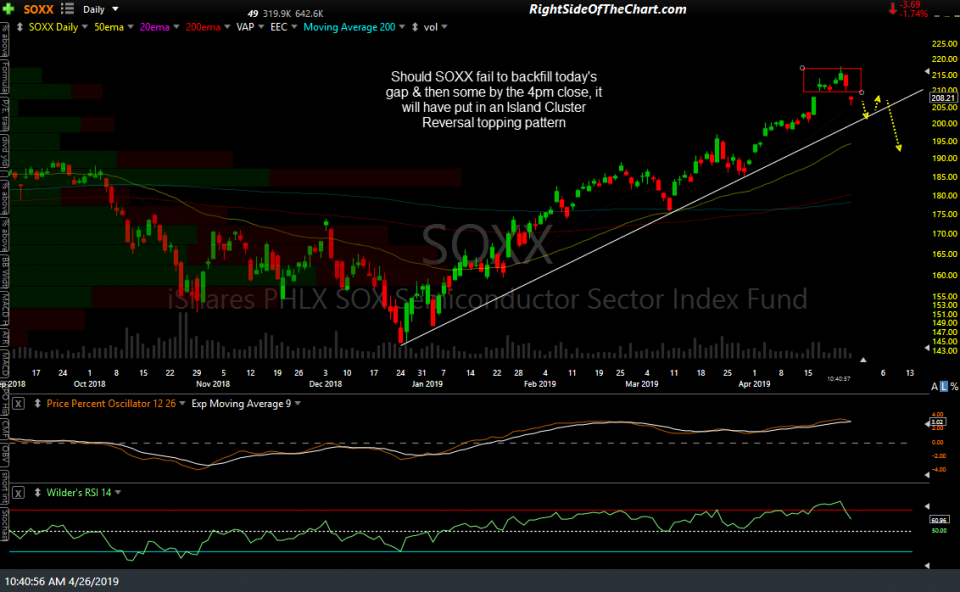This screenshot has width=960, height=592.
Task: Click the red dot icon beside Price Percent Oscillator
Action: tap(38, 403)
